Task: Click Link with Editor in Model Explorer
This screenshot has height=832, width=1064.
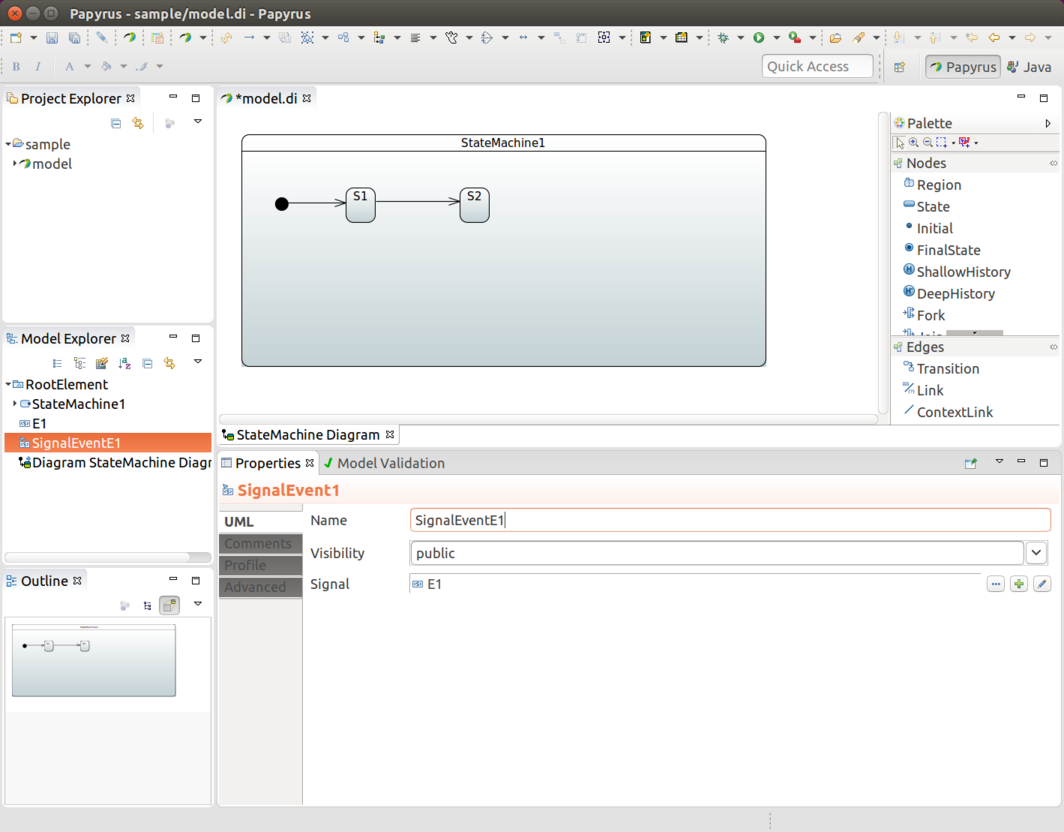Action: (x=170, y=363)
